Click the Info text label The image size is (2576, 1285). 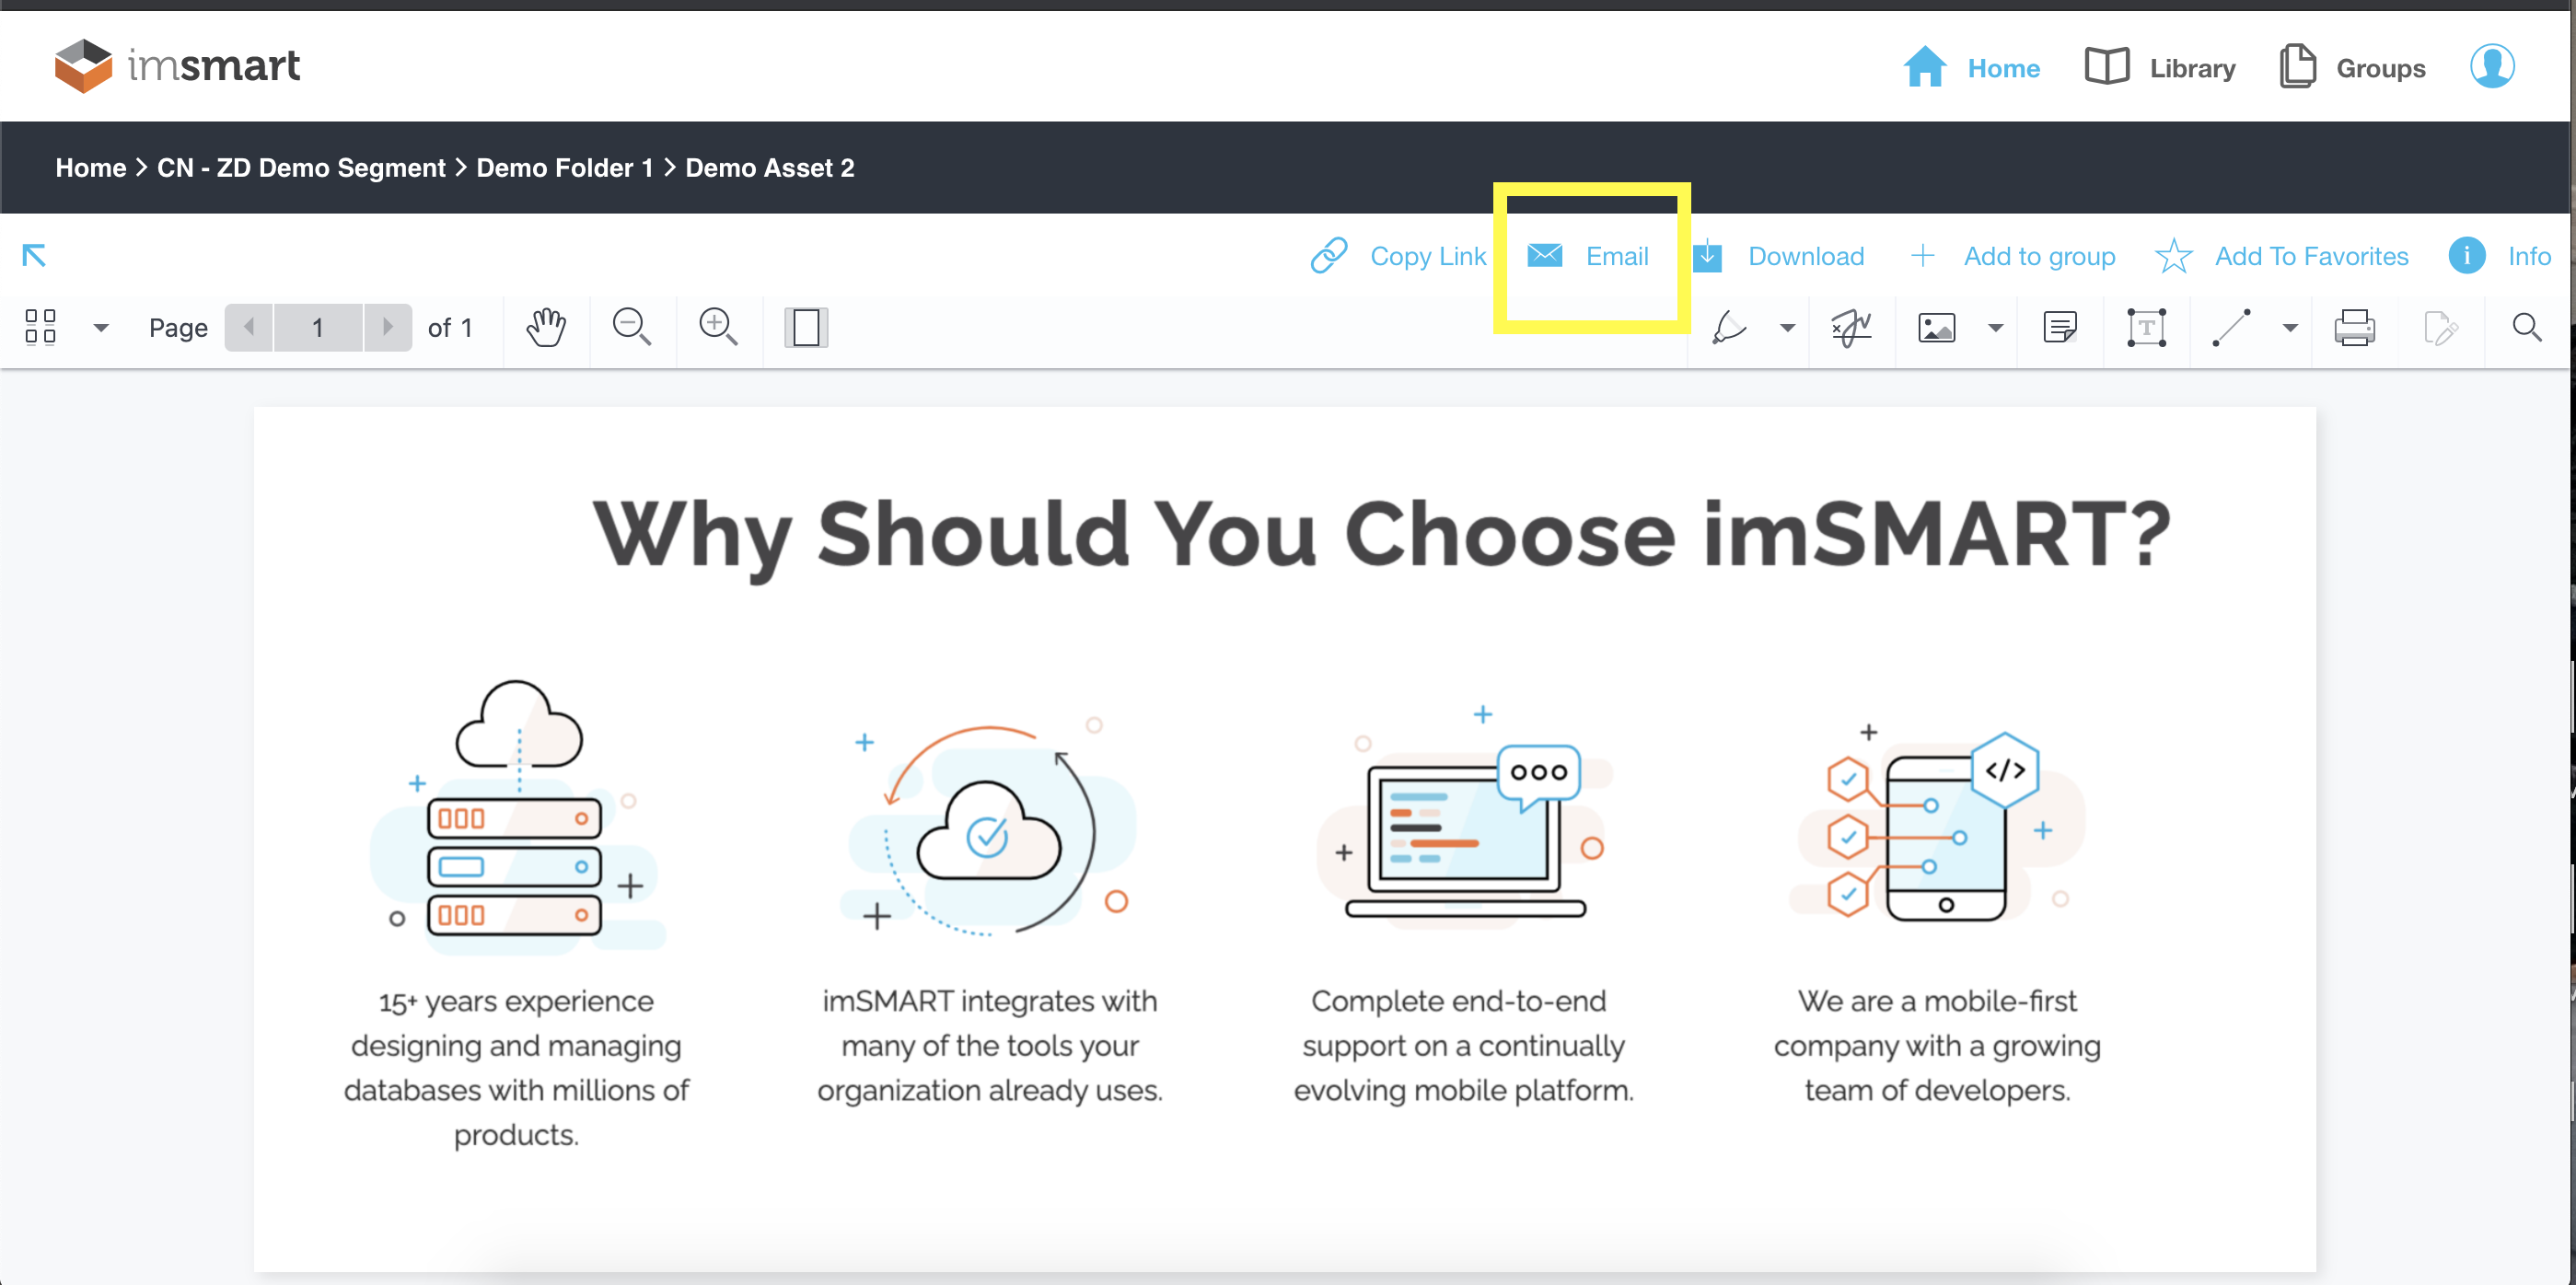pos(2529,257)
